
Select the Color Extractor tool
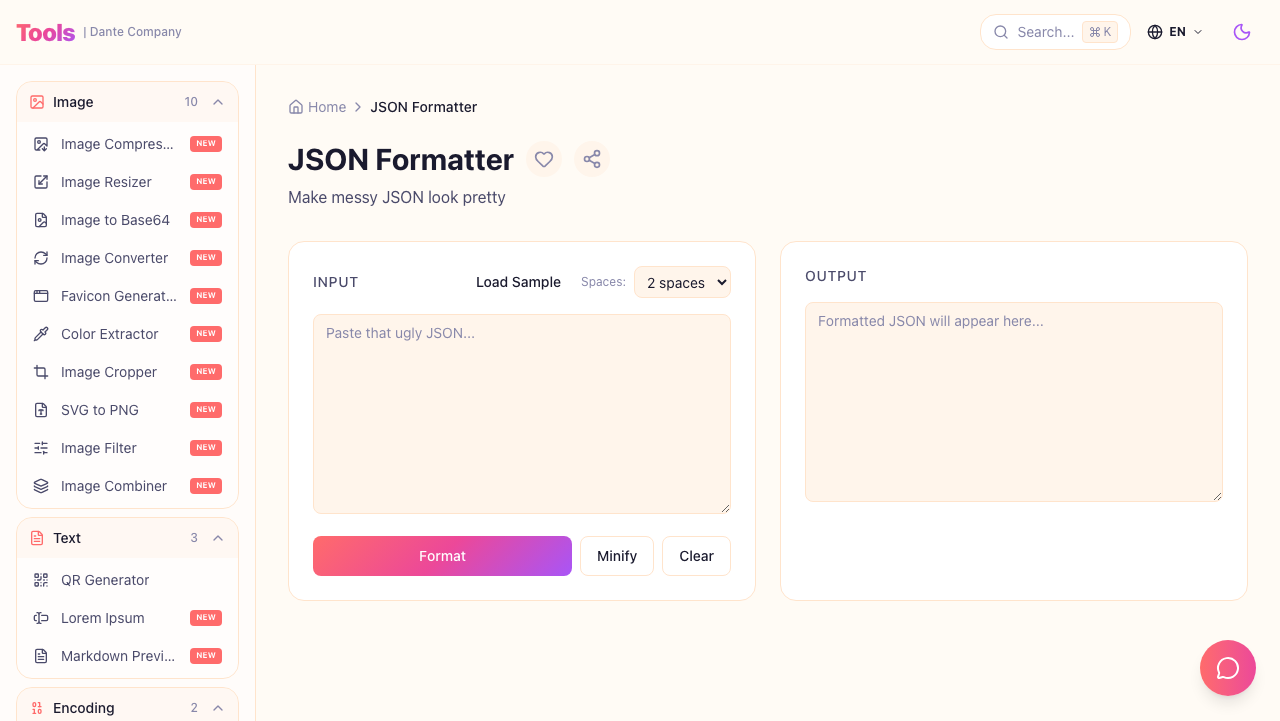[x=109, y=334]
